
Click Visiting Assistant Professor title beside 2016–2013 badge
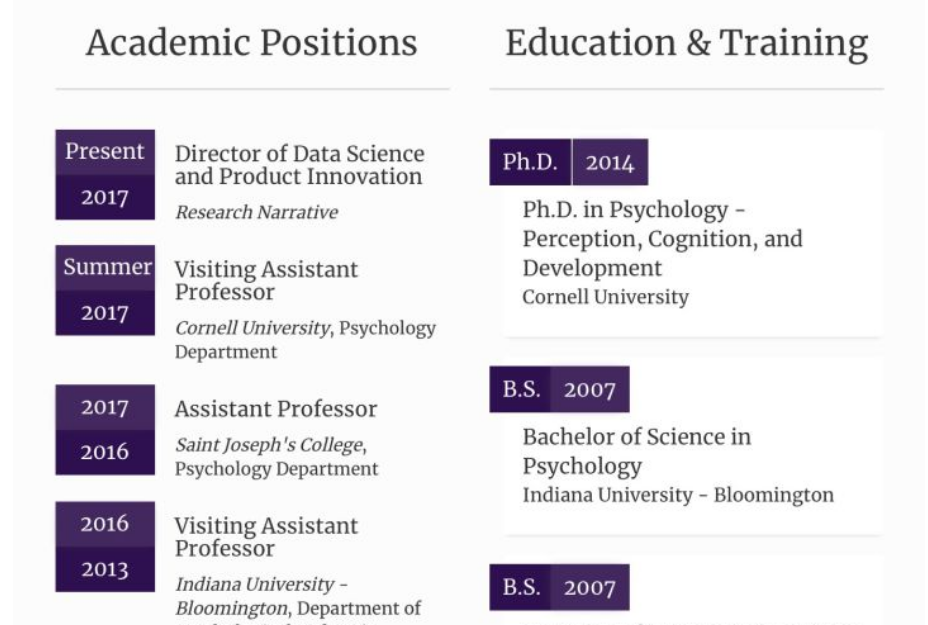click(x=266, y=537)
